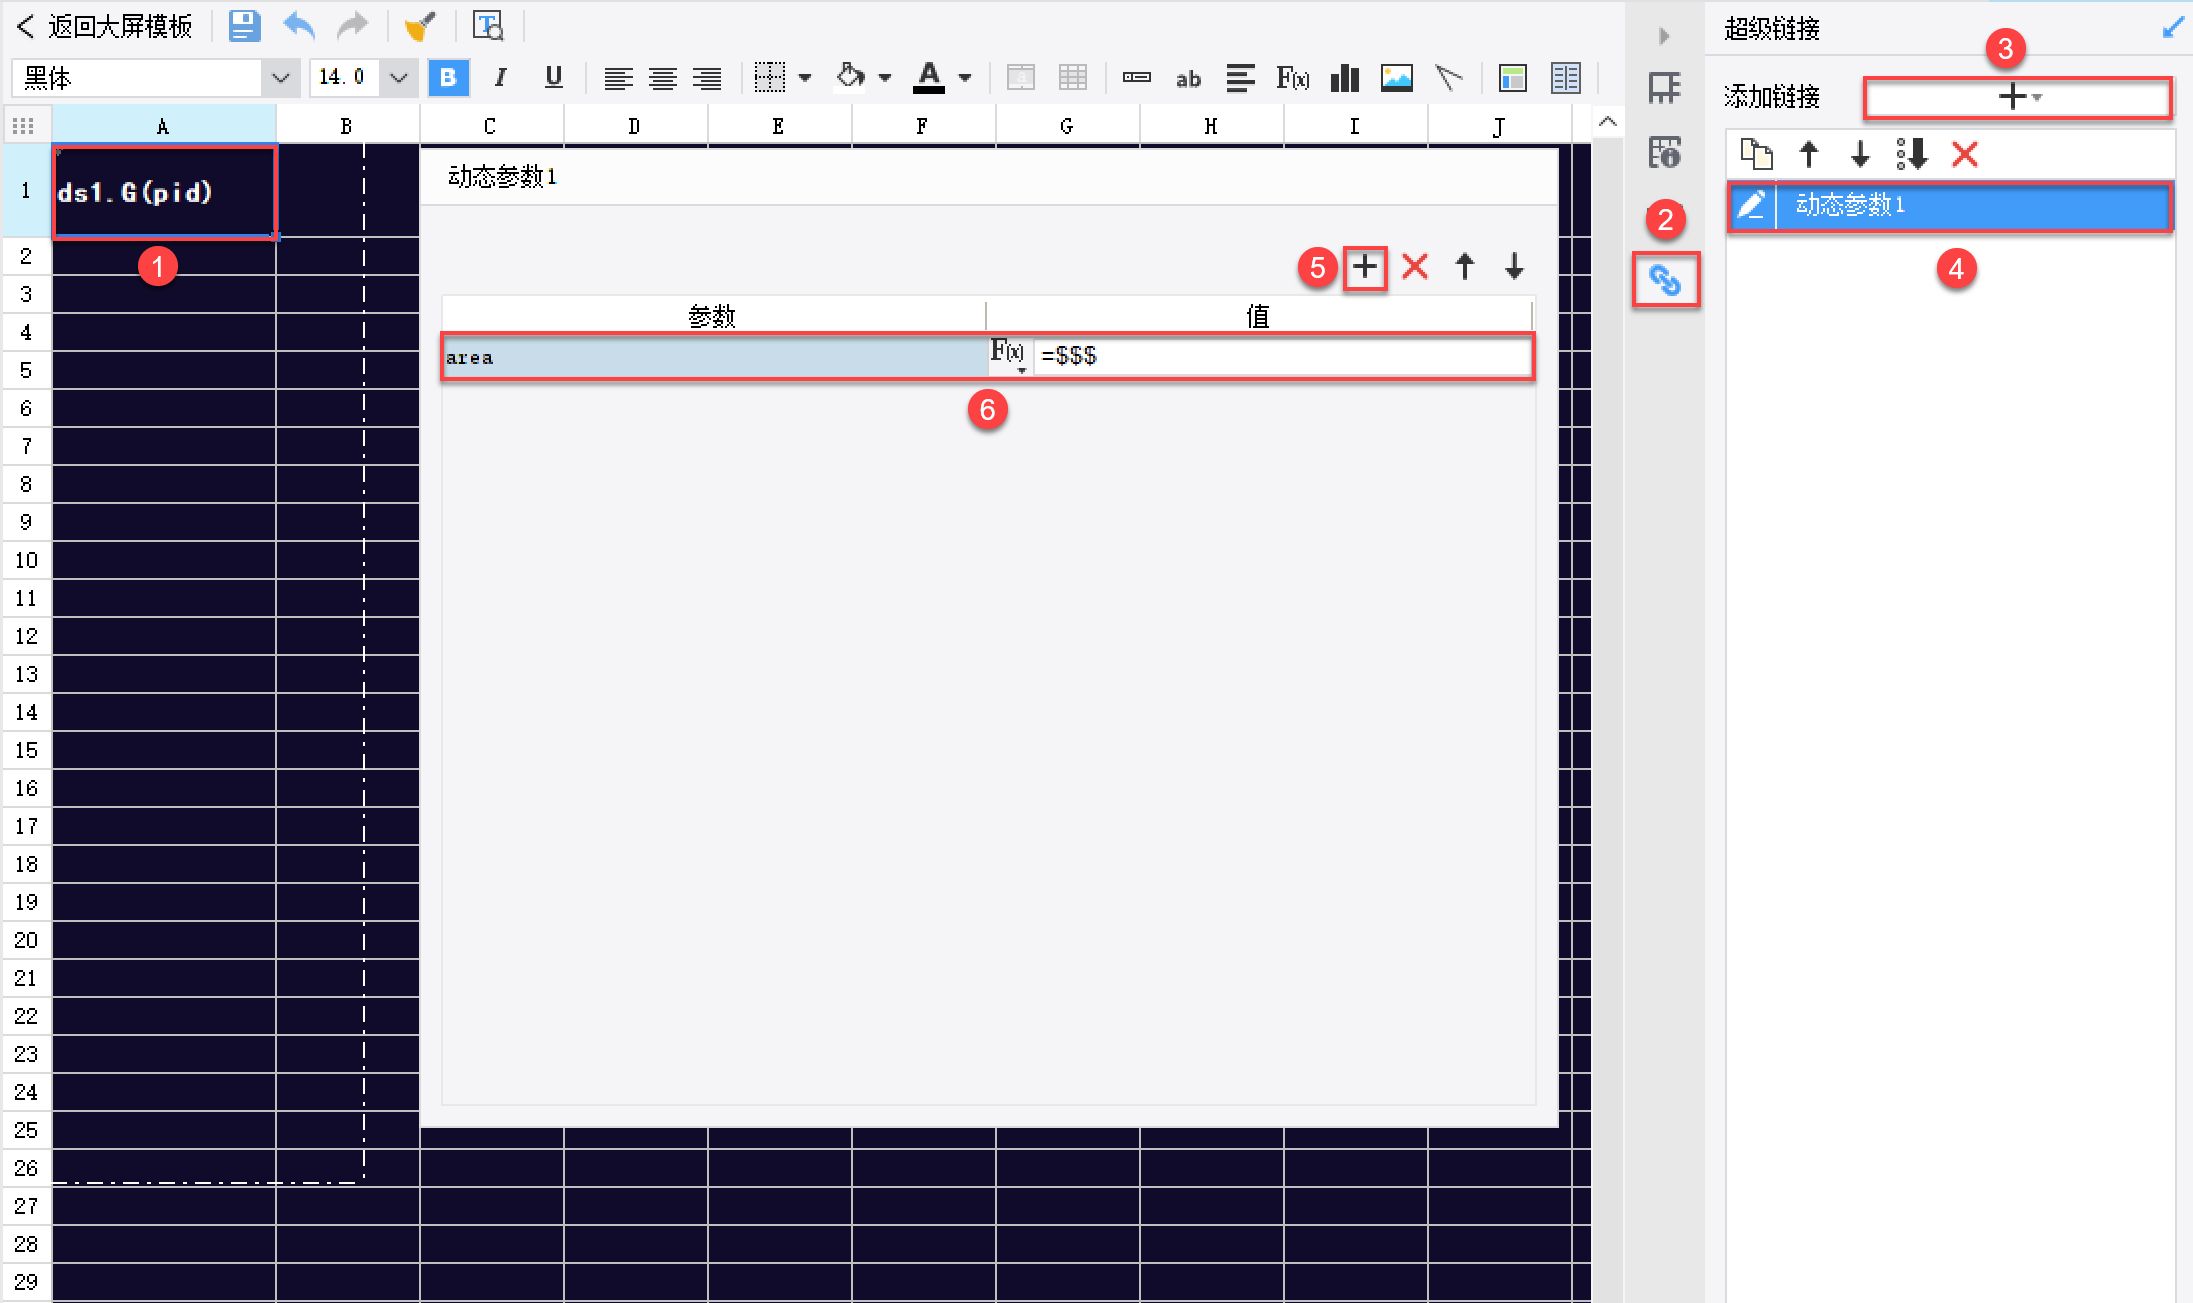Viewport: 2193px width, 1303px height.
Task: Expand the add link plus dropdown
Action: pos(2018,97)
